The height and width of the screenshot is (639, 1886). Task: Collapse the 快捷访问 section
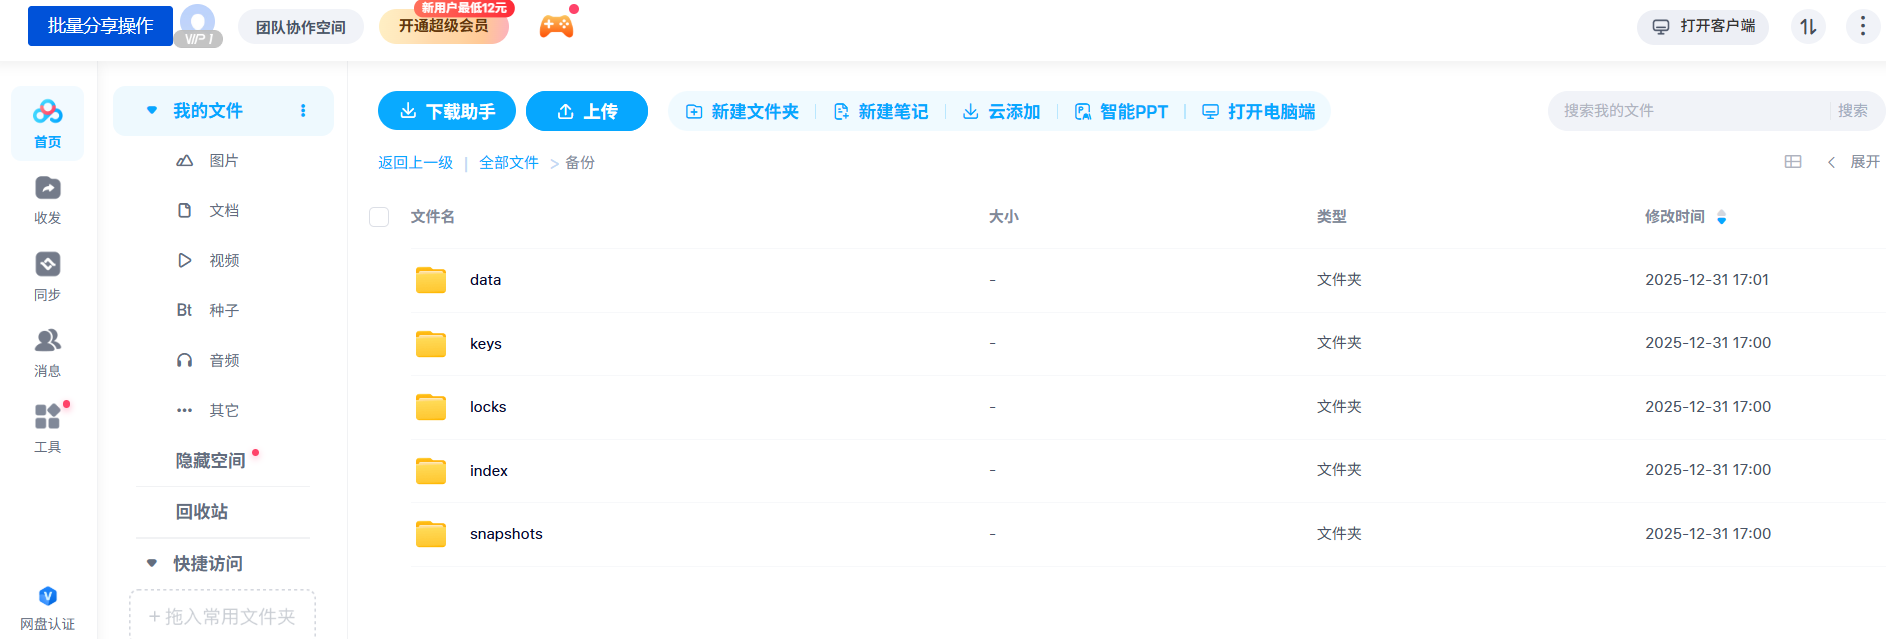pos(152,564)
